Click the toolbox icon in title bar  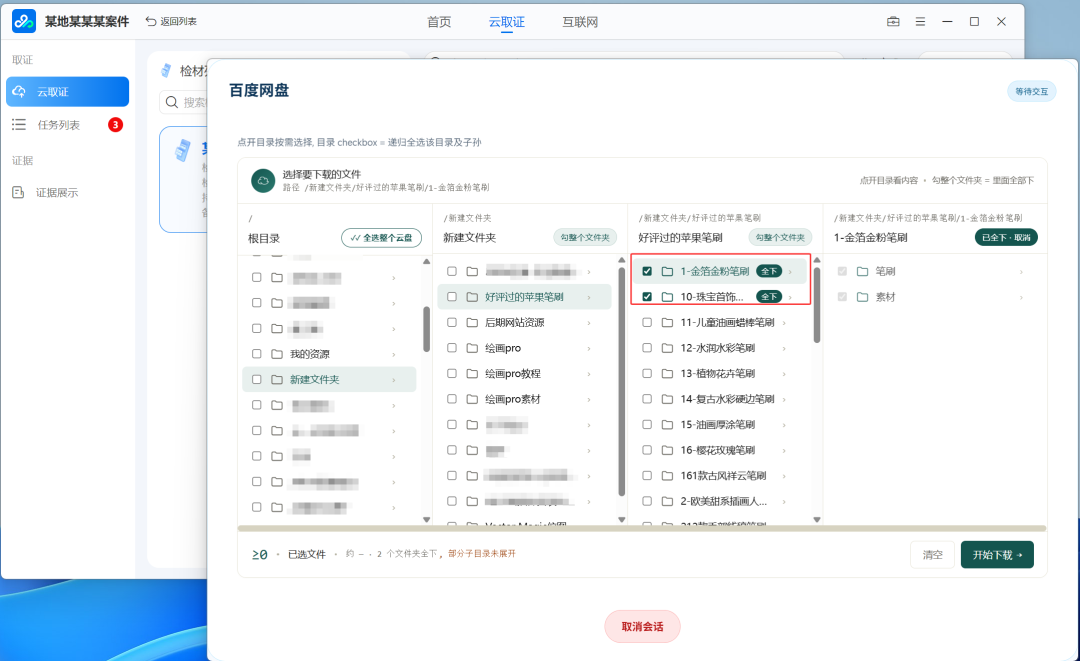pyautogui.click(x=893, y=21)
